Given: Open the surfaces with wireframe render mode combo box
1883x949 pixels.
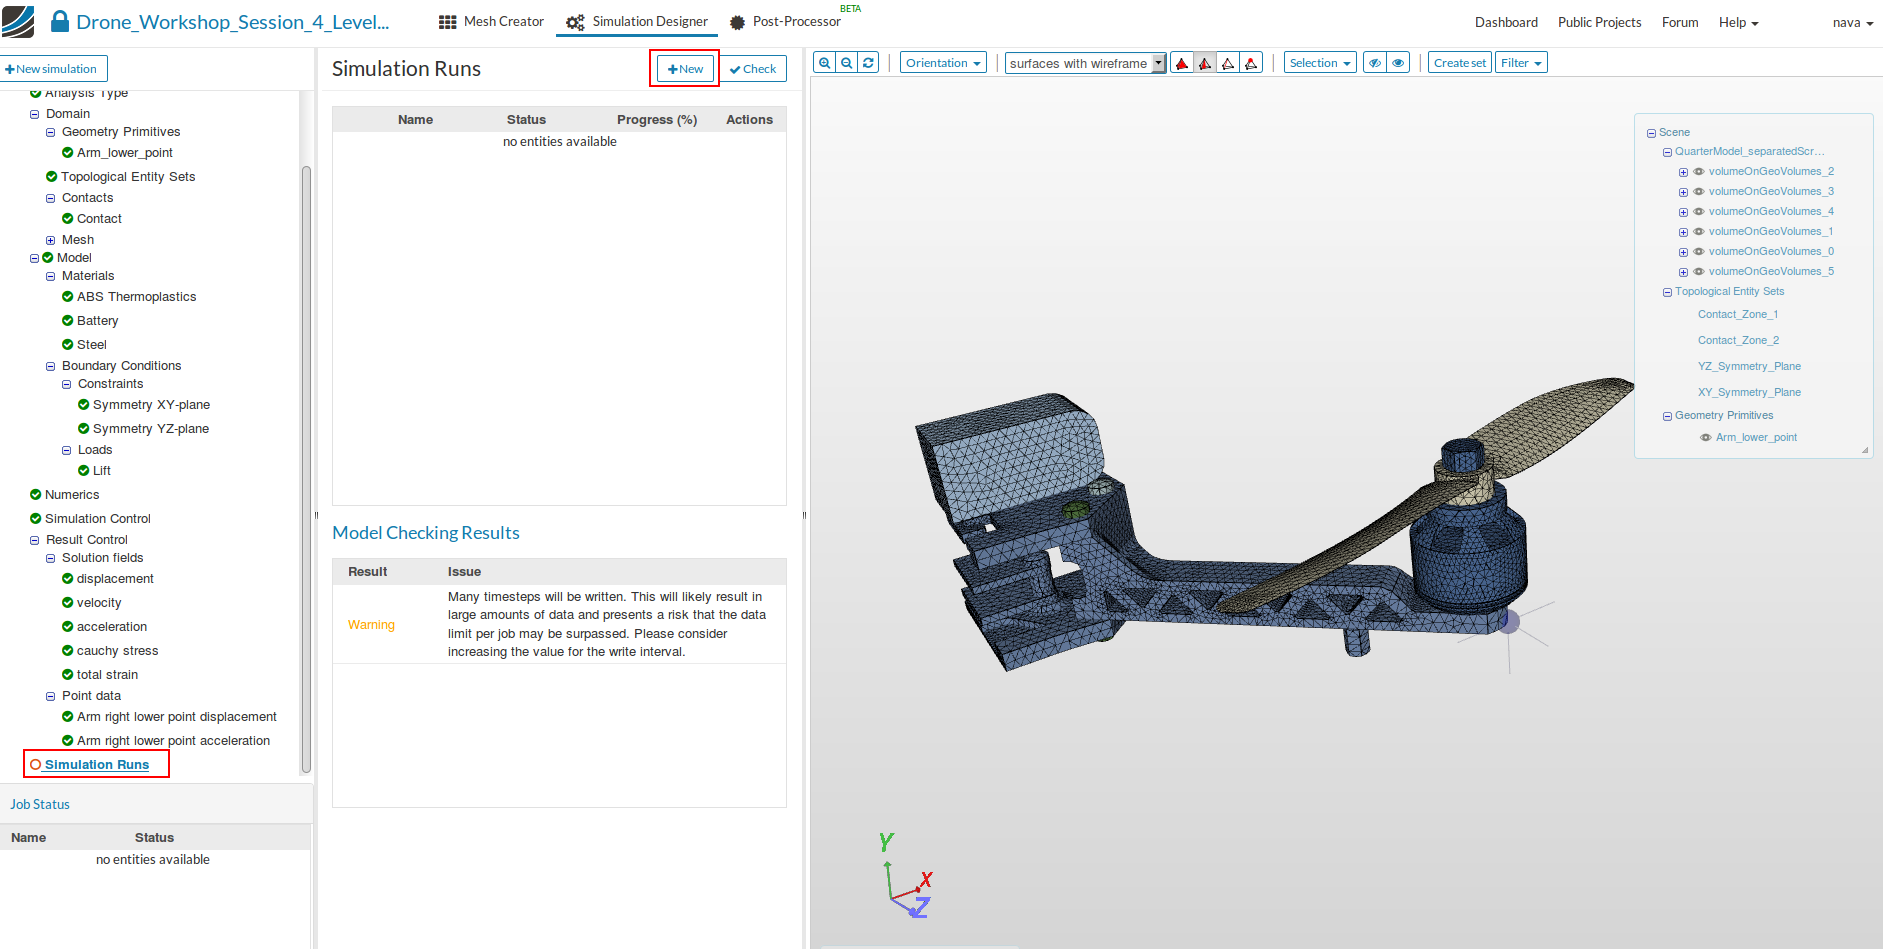Looking at the screenshot, I should tap(1085, 63).
